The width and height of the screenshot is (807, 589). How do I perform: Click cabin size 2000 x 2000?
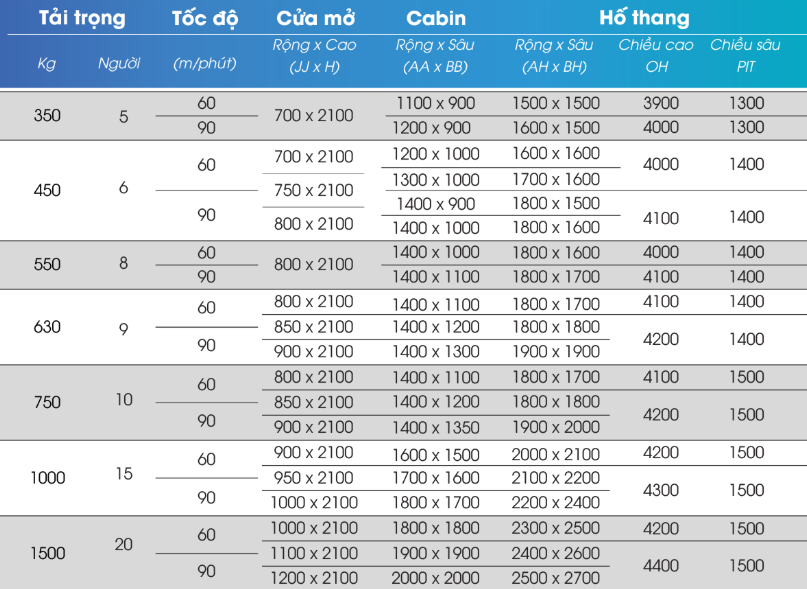point(435,578)
